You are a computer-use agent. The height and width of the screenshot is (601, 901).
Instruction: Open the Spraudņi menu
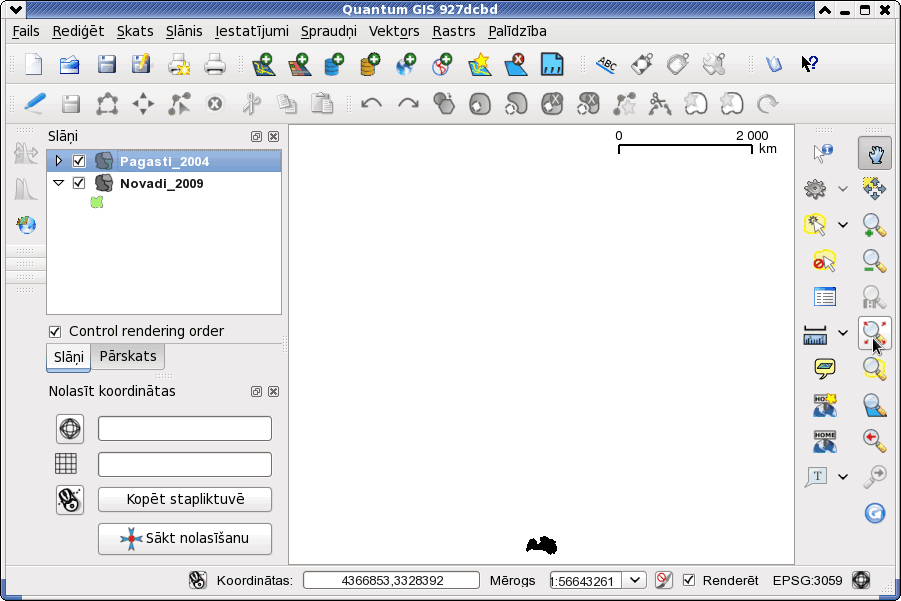(x=329, y=31)
